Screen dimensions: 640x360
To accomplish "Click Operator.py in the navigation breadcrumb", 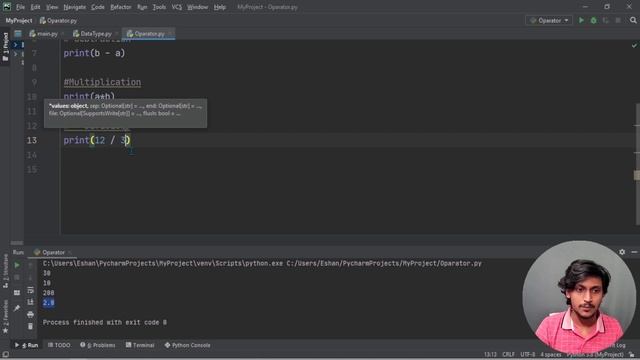I will (58, 20).
